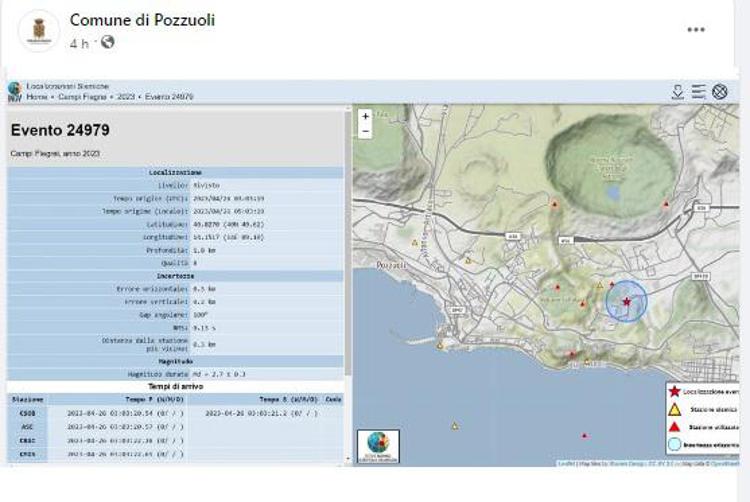Screen dimensions: 750x502
Task: Click the Comune di Pozzuoli profile avatar
Action: (39, 31)
